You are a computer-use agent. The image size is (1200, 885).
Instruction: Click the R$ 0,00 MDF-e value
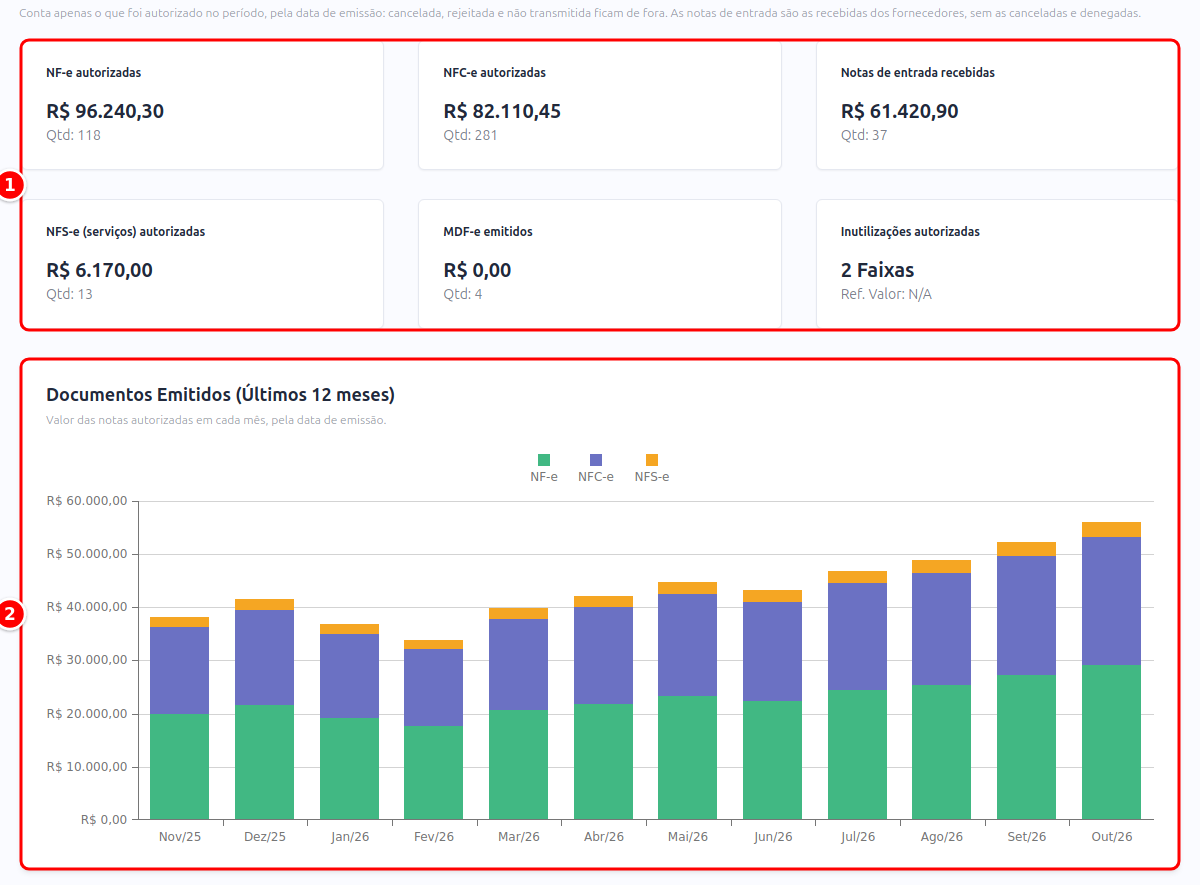coord(477,270)
